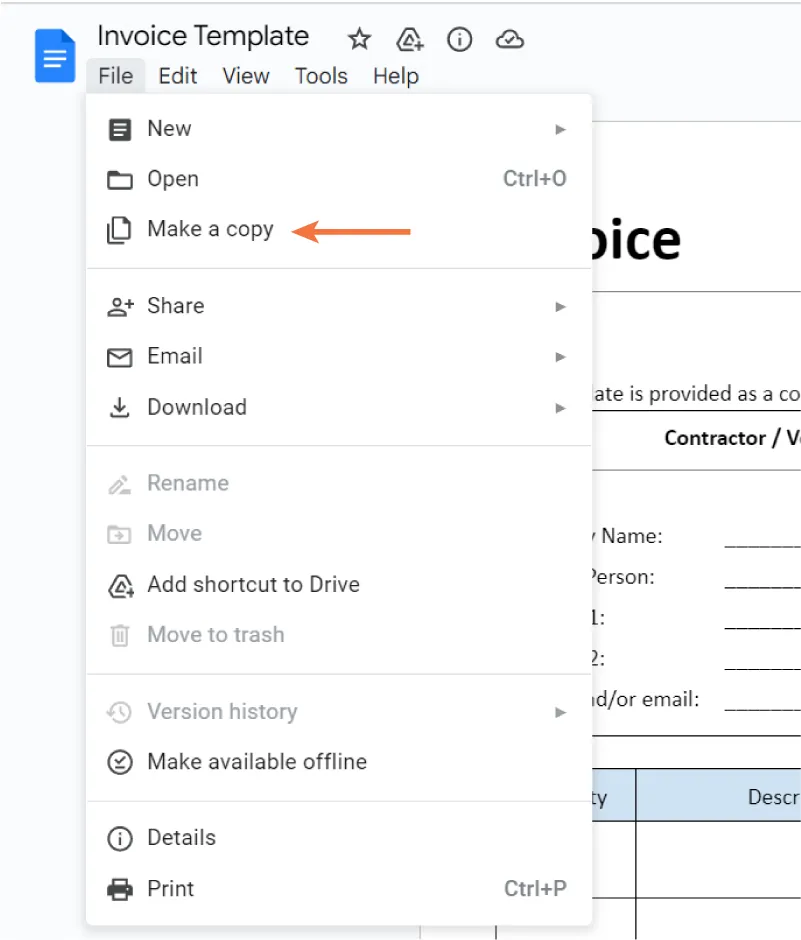Expand the Share submenu
The image size is (801, 940).
pos(560,306)
